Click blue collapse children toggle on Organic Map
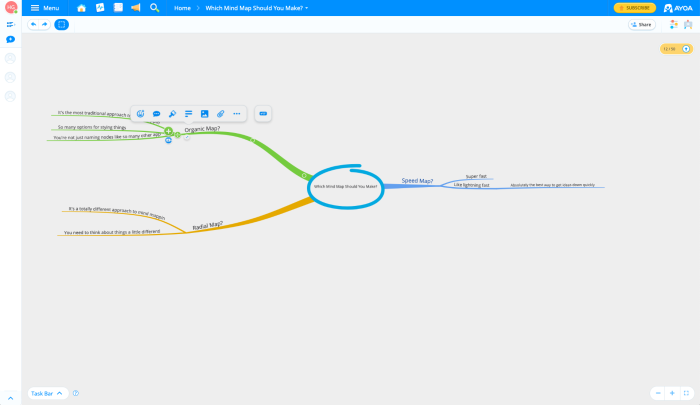The width and height of the screenshot is (700, 405). click(x=168, y=140)
